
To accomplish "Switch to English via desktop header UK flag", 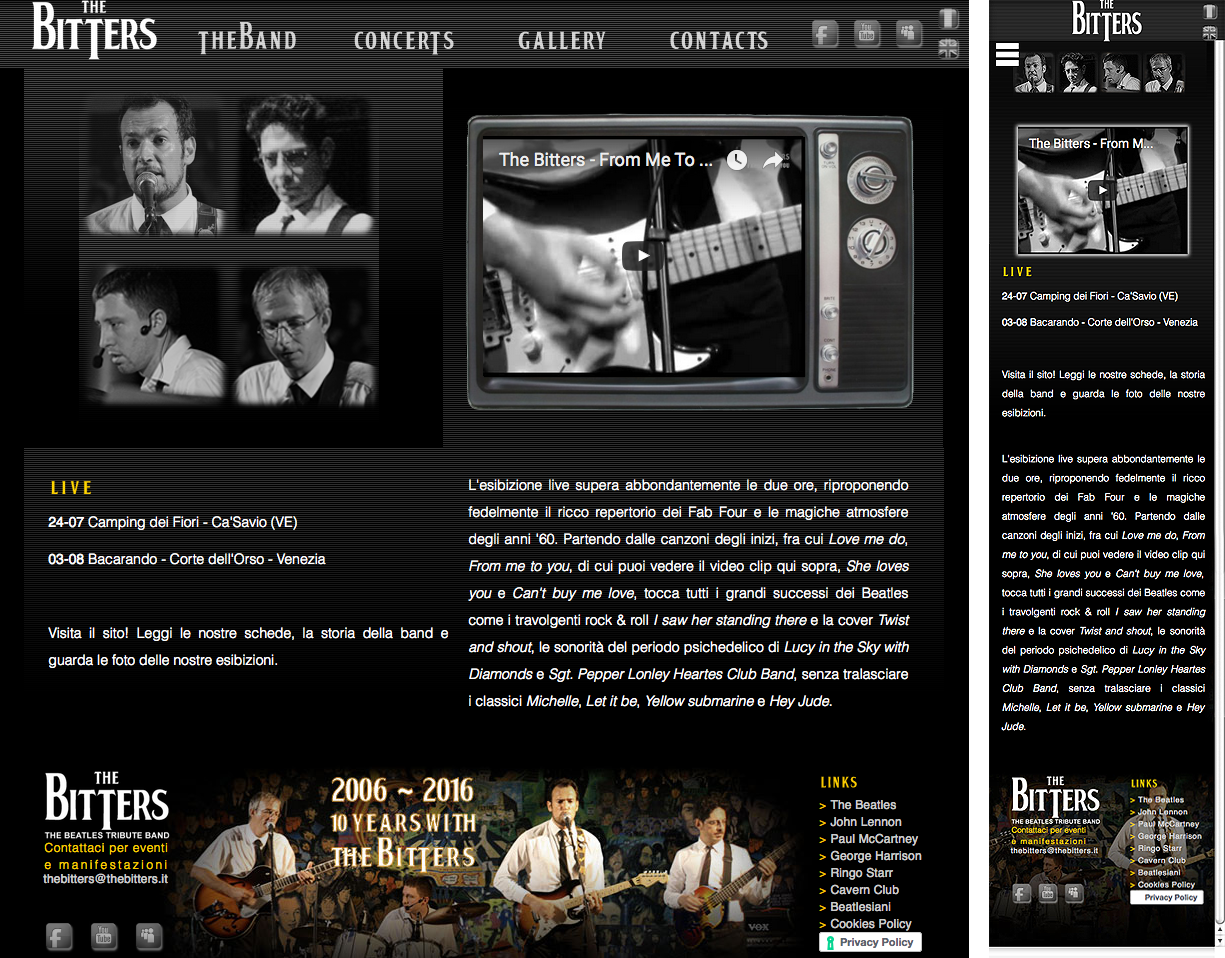I will point(948,48).
